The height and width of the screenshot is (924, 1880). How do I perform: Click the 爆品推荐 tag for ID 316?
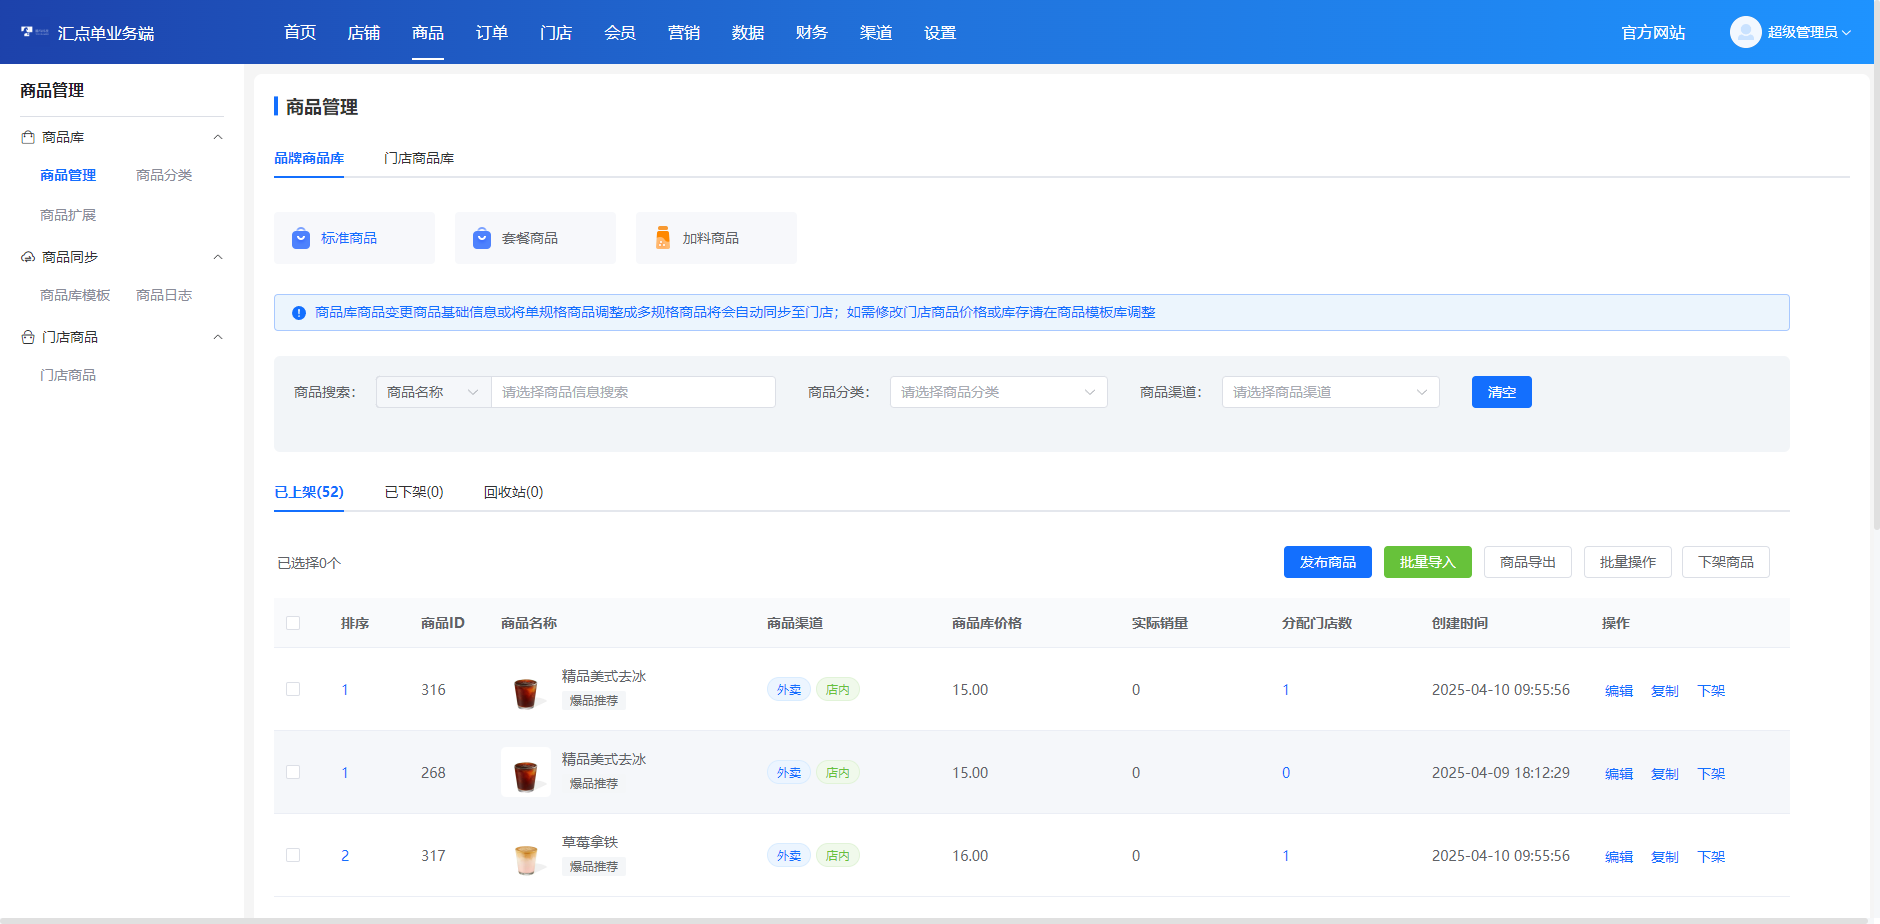pyautogui.click(x=594, y=700)
